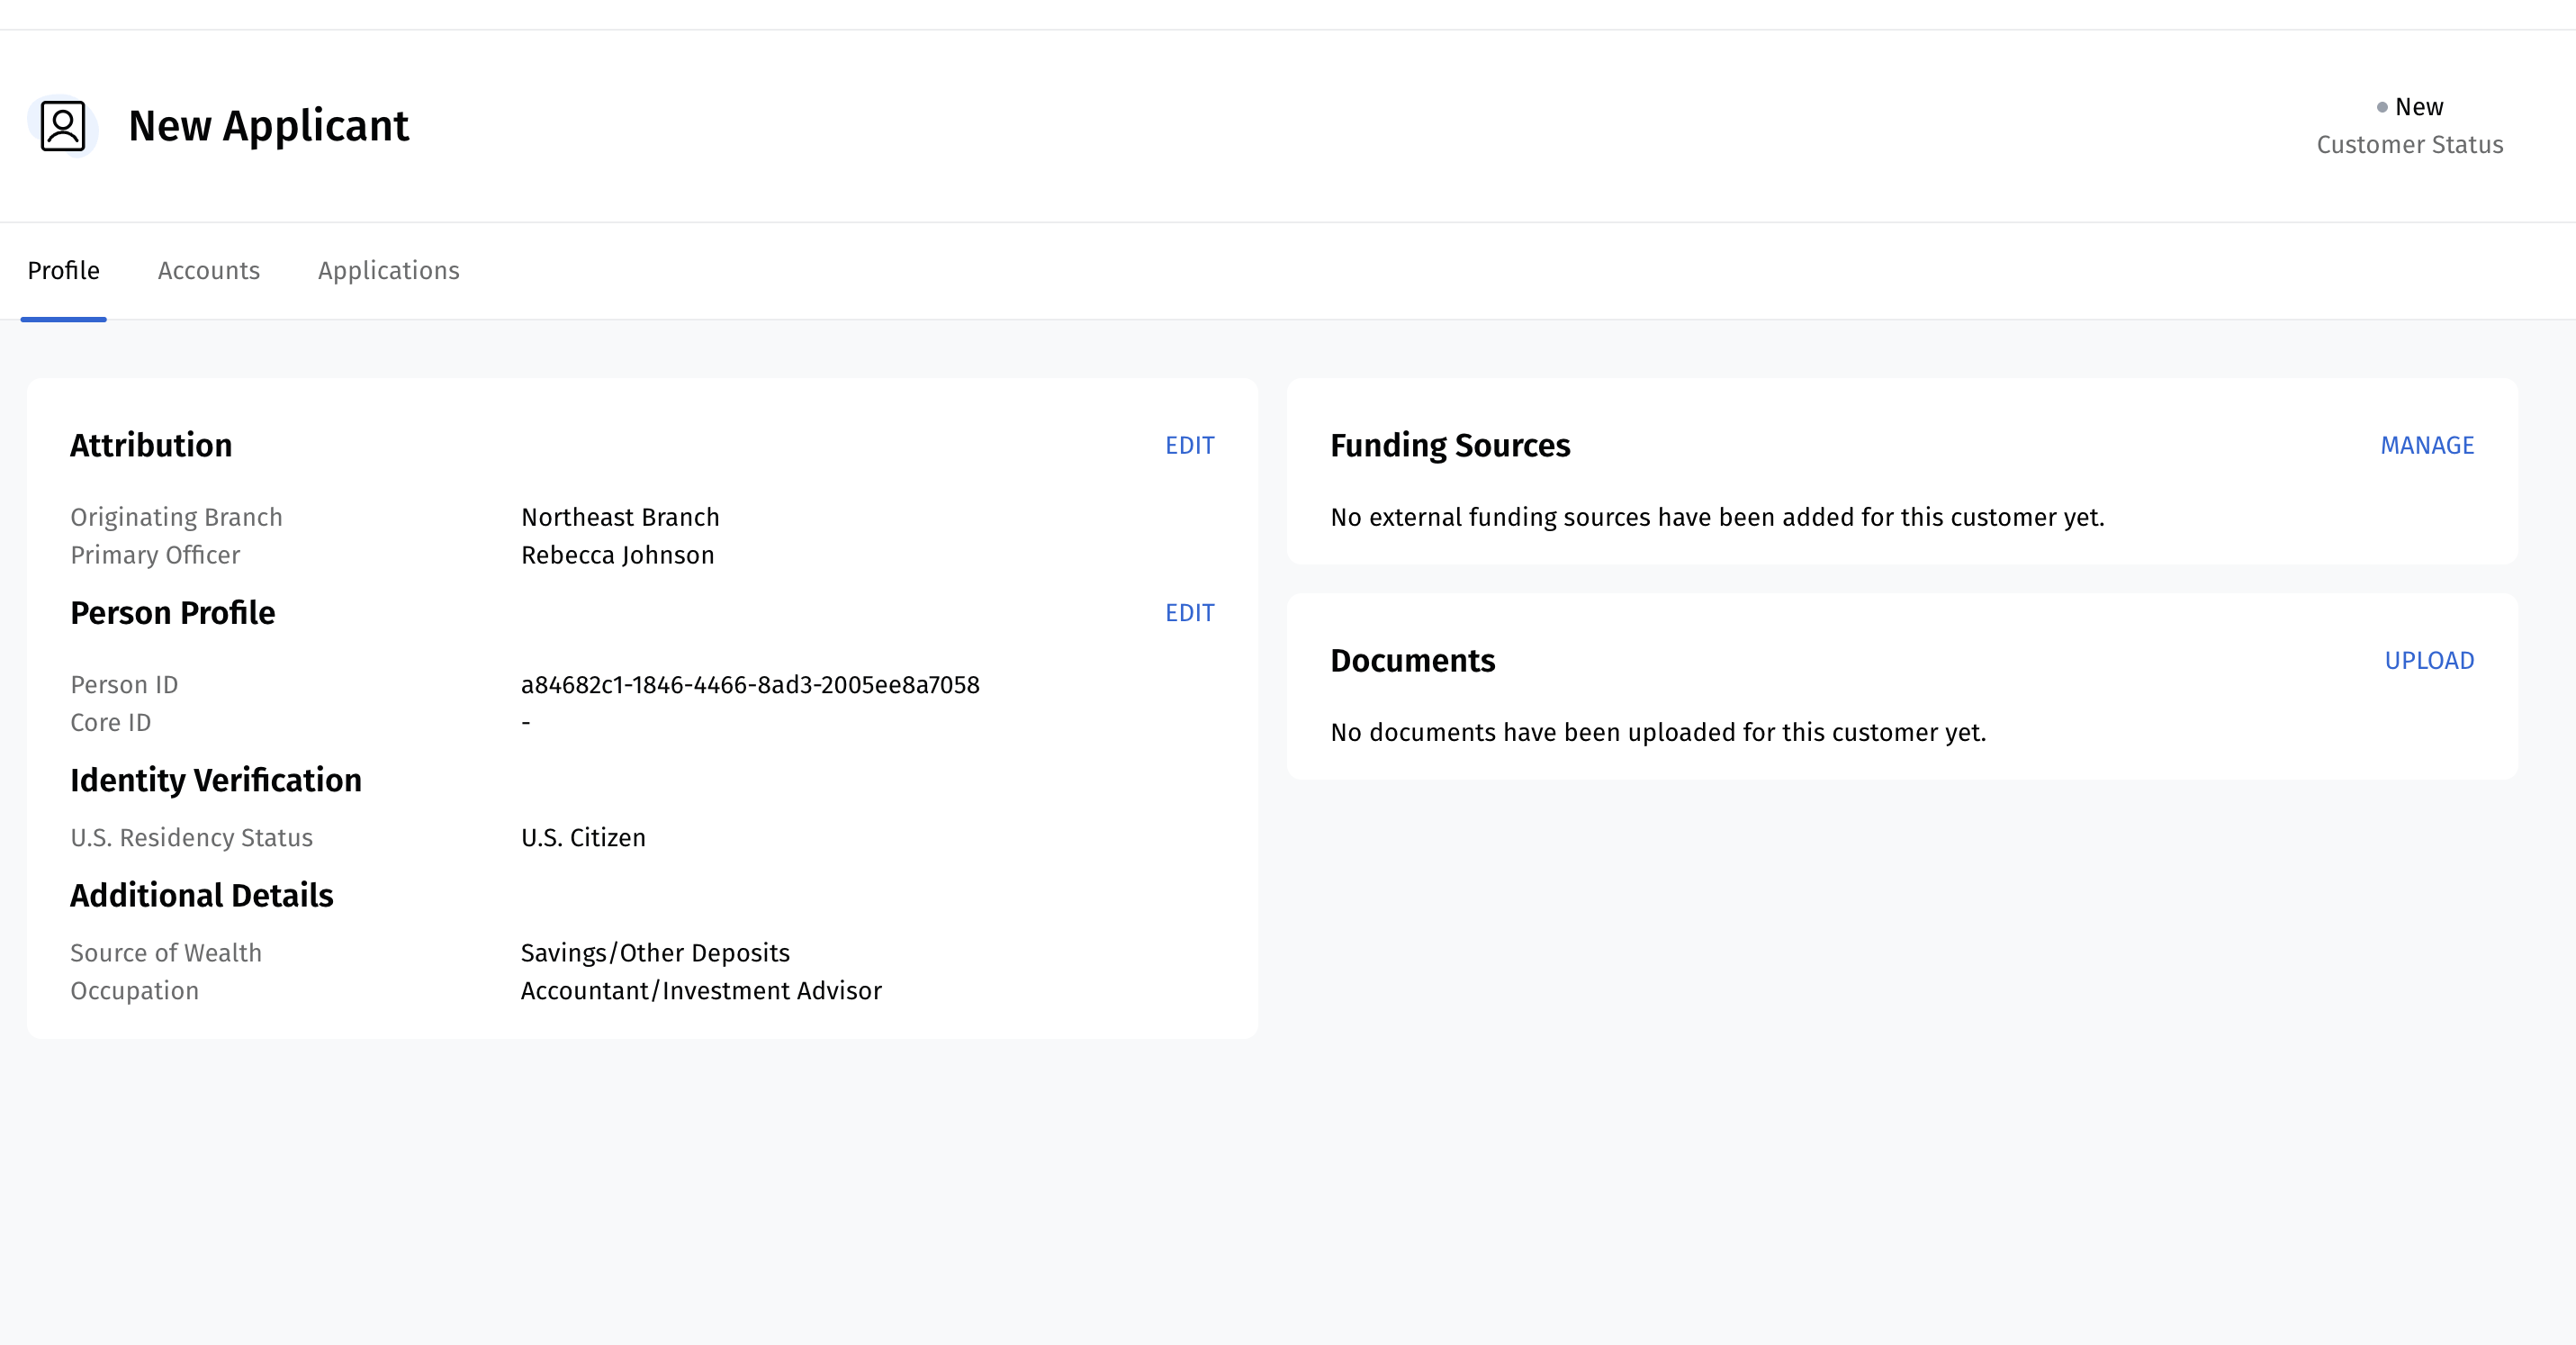
Task: Click the Funding Sources heading
Action: click(x=1451, y=445)
